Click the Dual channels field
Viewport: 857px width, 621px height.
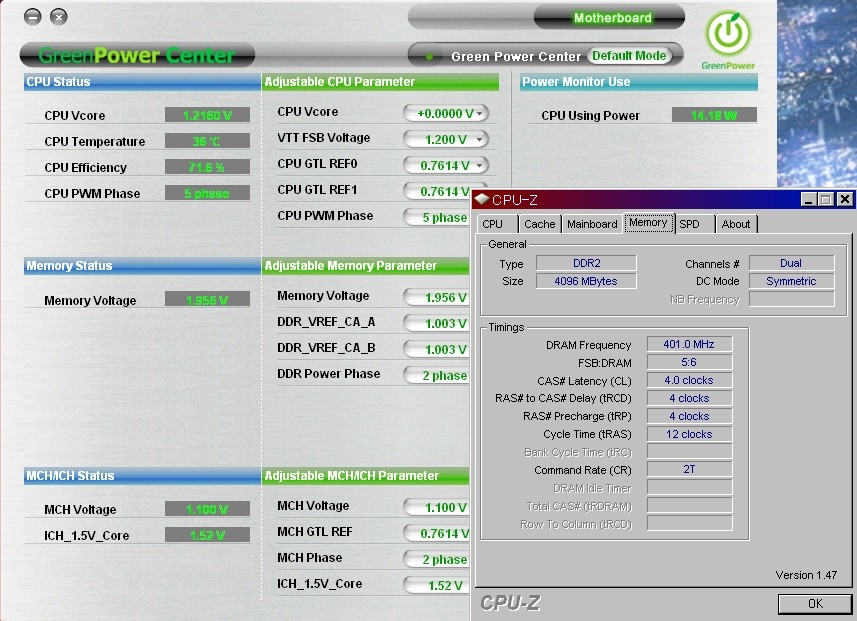(x=791, y=263)
